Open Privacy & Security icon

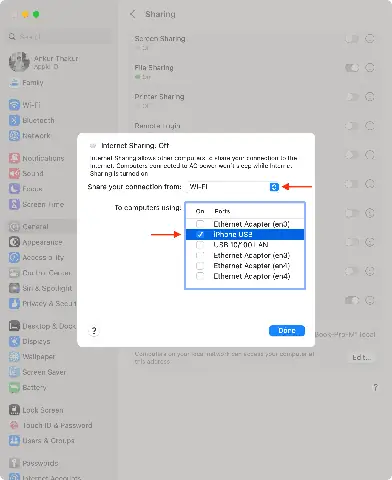tap(14, 303)
